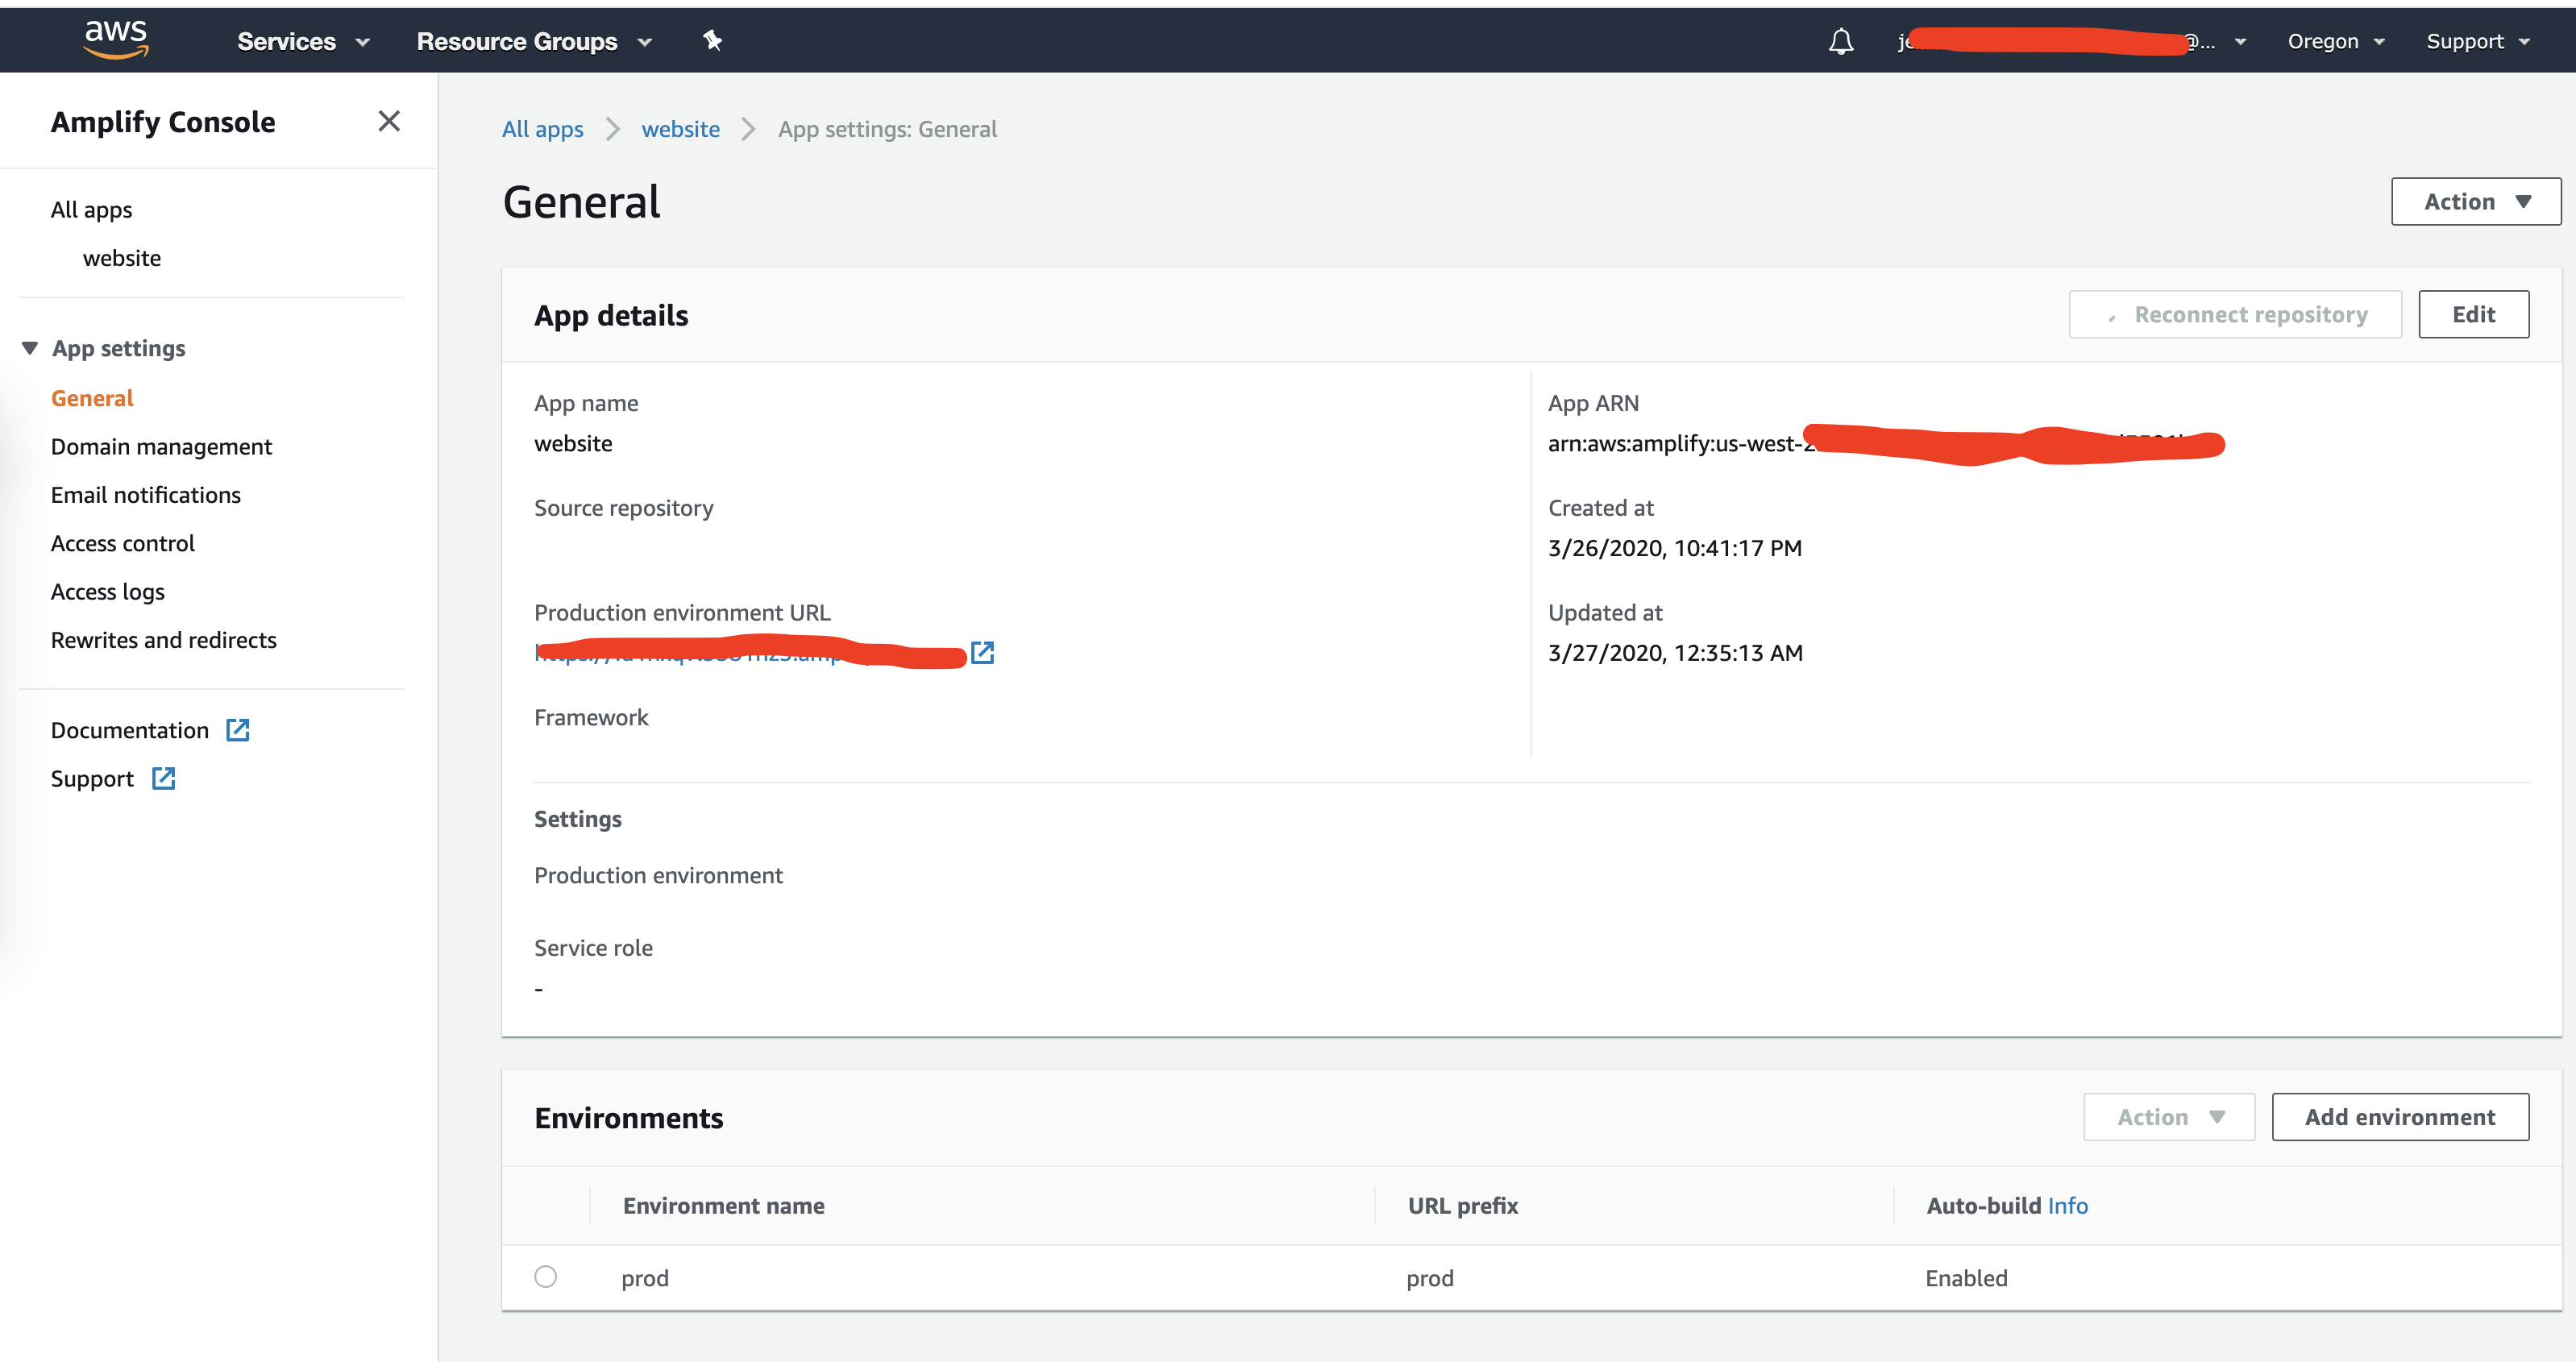This screenshot has width=2576, height=1362.
Task: Click the pin shortcuts icon in the top bar
Action: [x=712, y=40]
